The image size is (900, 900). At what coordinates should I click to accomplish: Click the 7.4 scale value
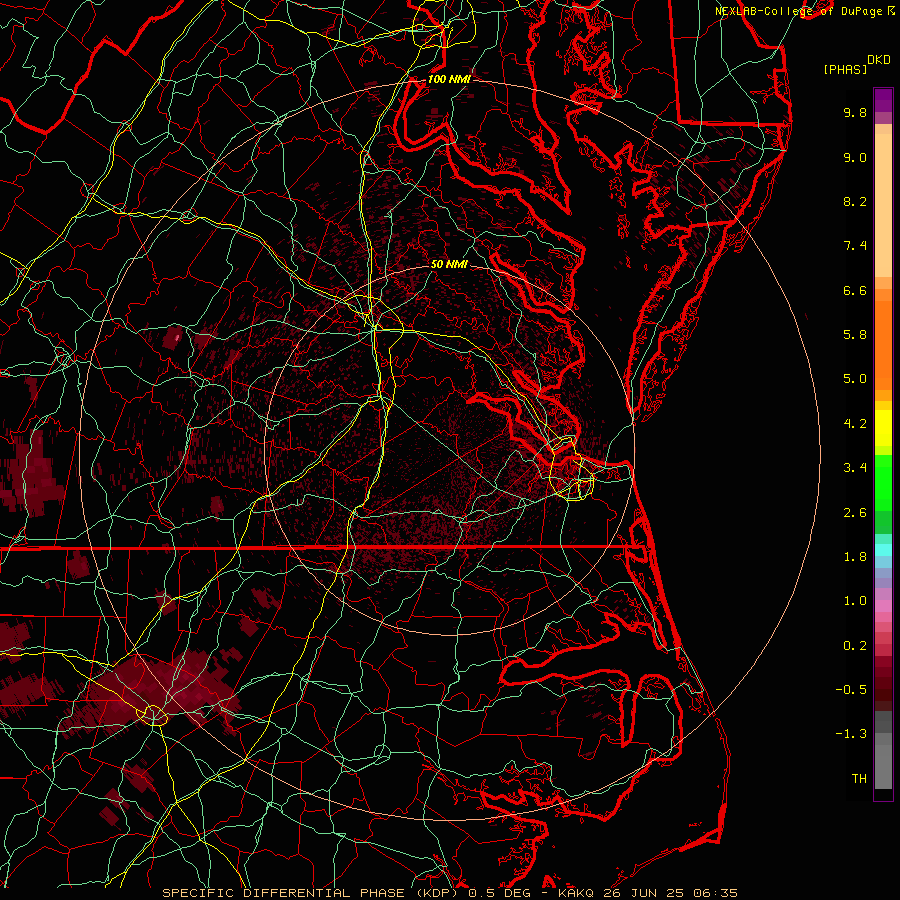pyautogui.click(x=855, y=246)
